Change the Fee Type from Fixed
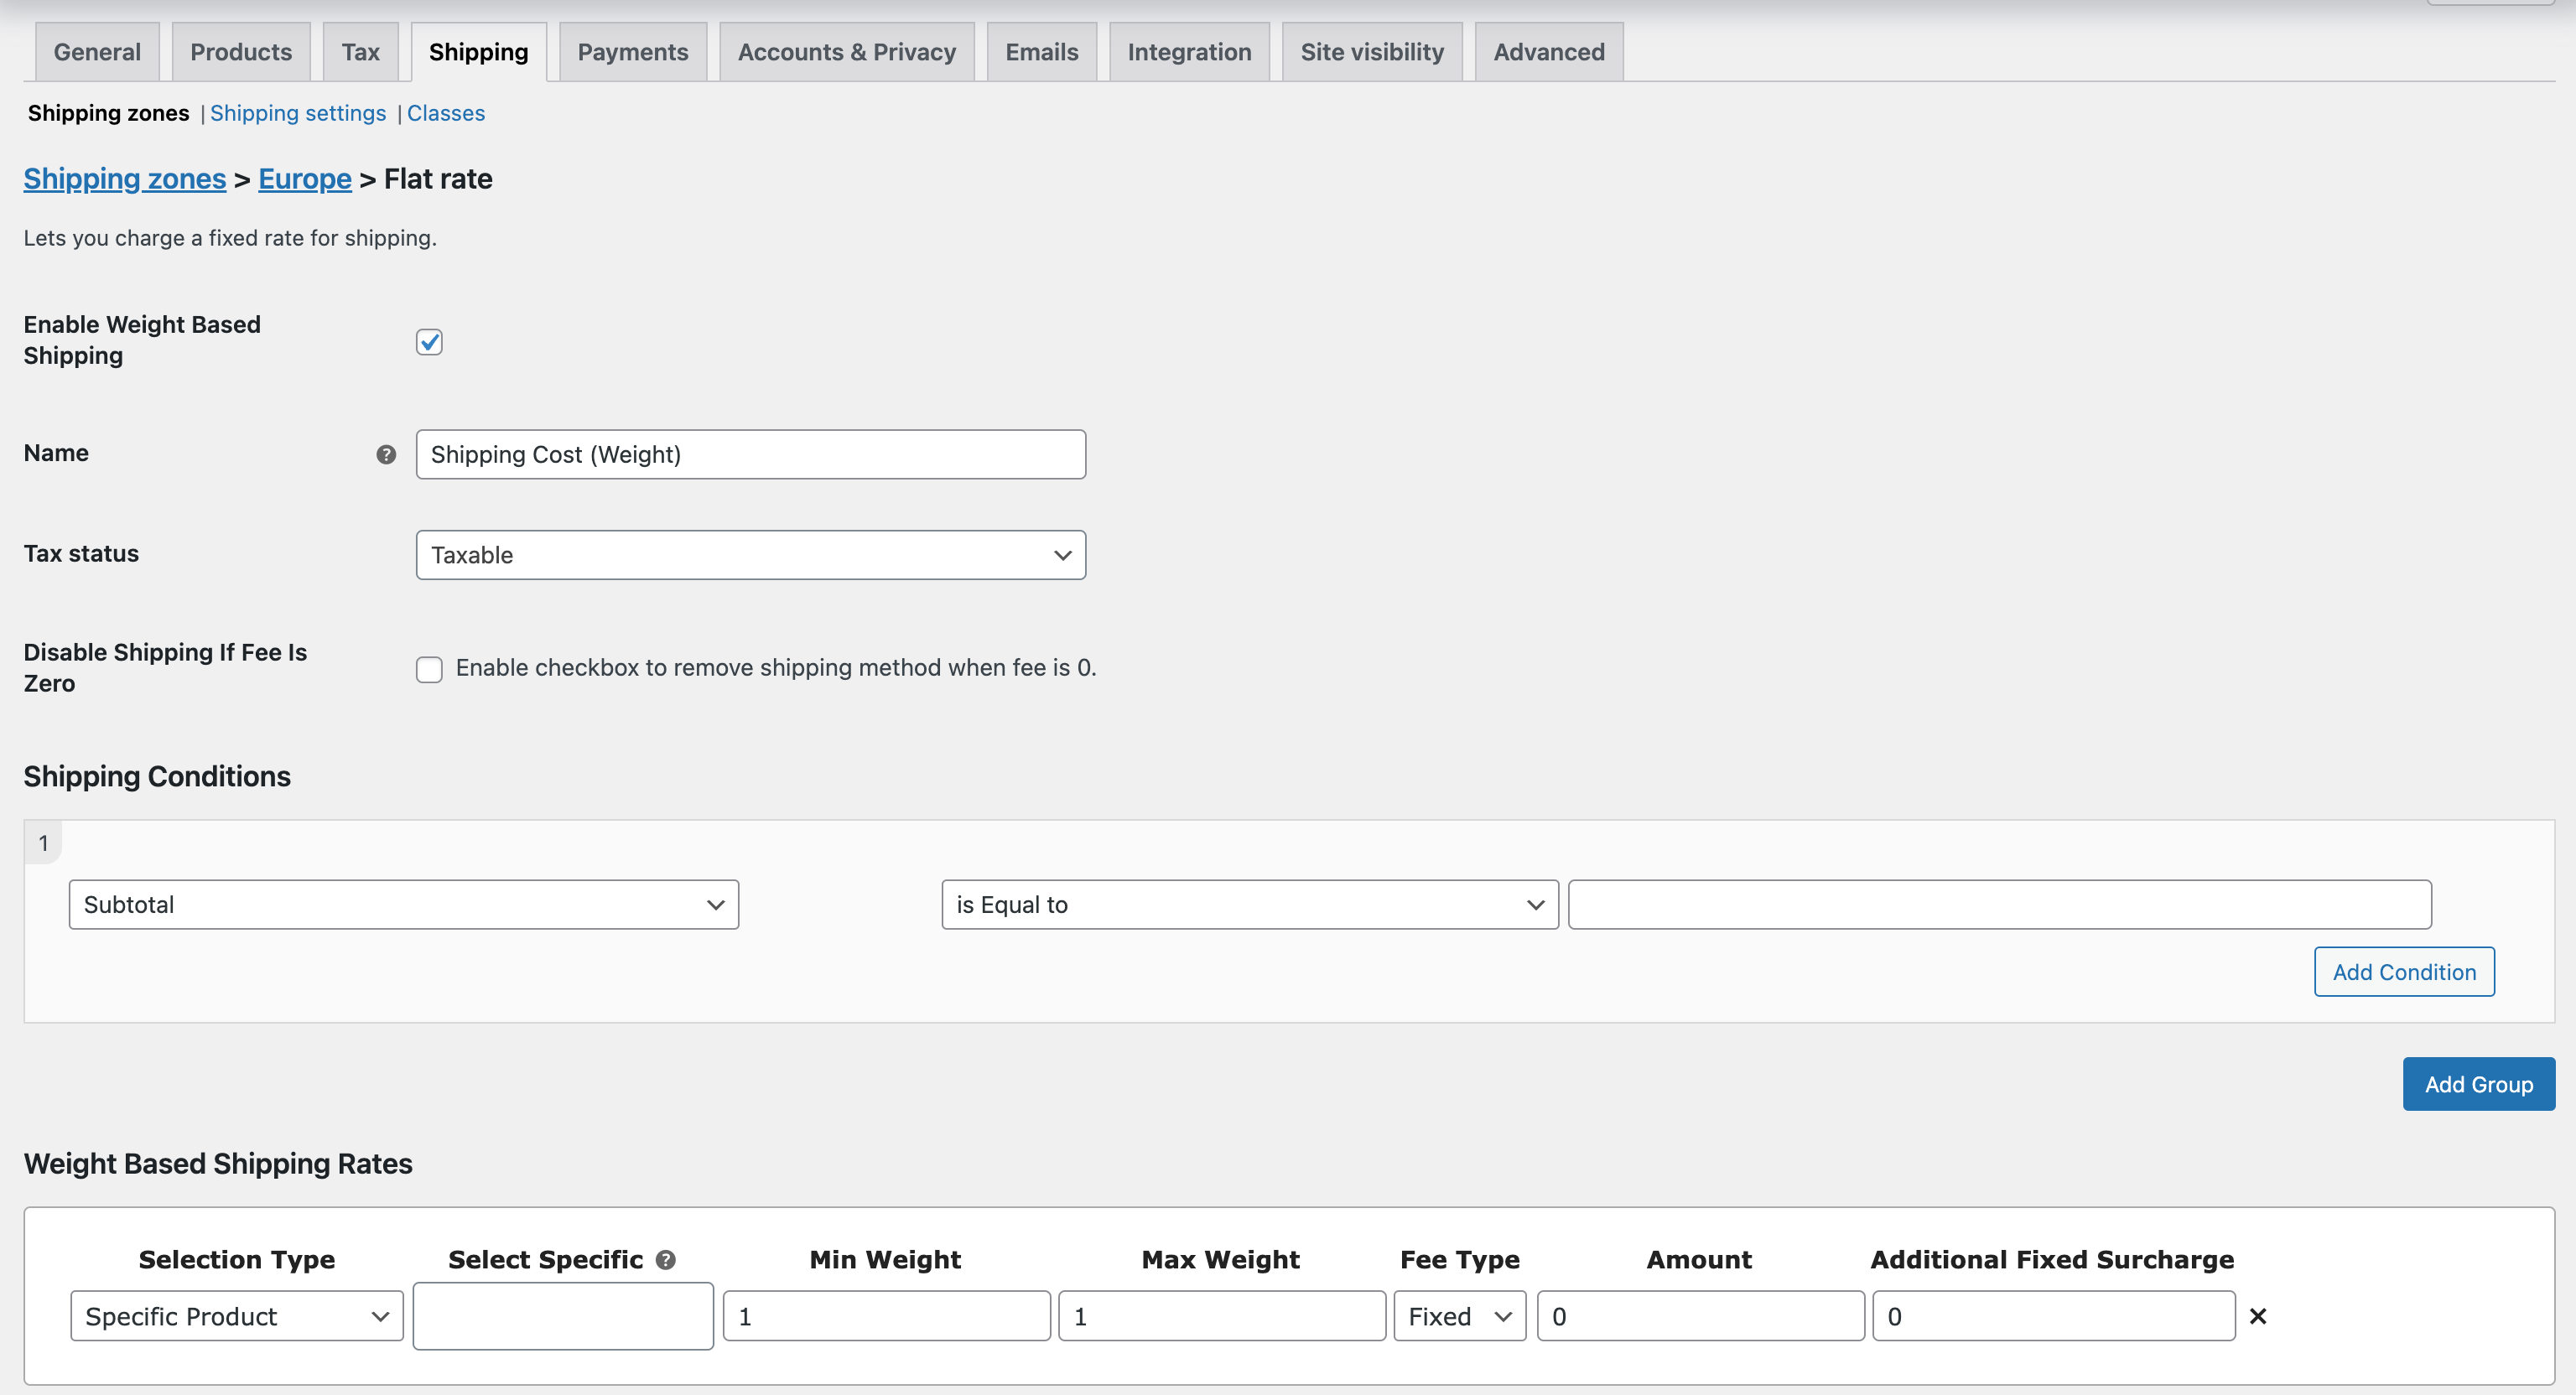Screen dimensions: 2576x1395 pos(1458,1316)
